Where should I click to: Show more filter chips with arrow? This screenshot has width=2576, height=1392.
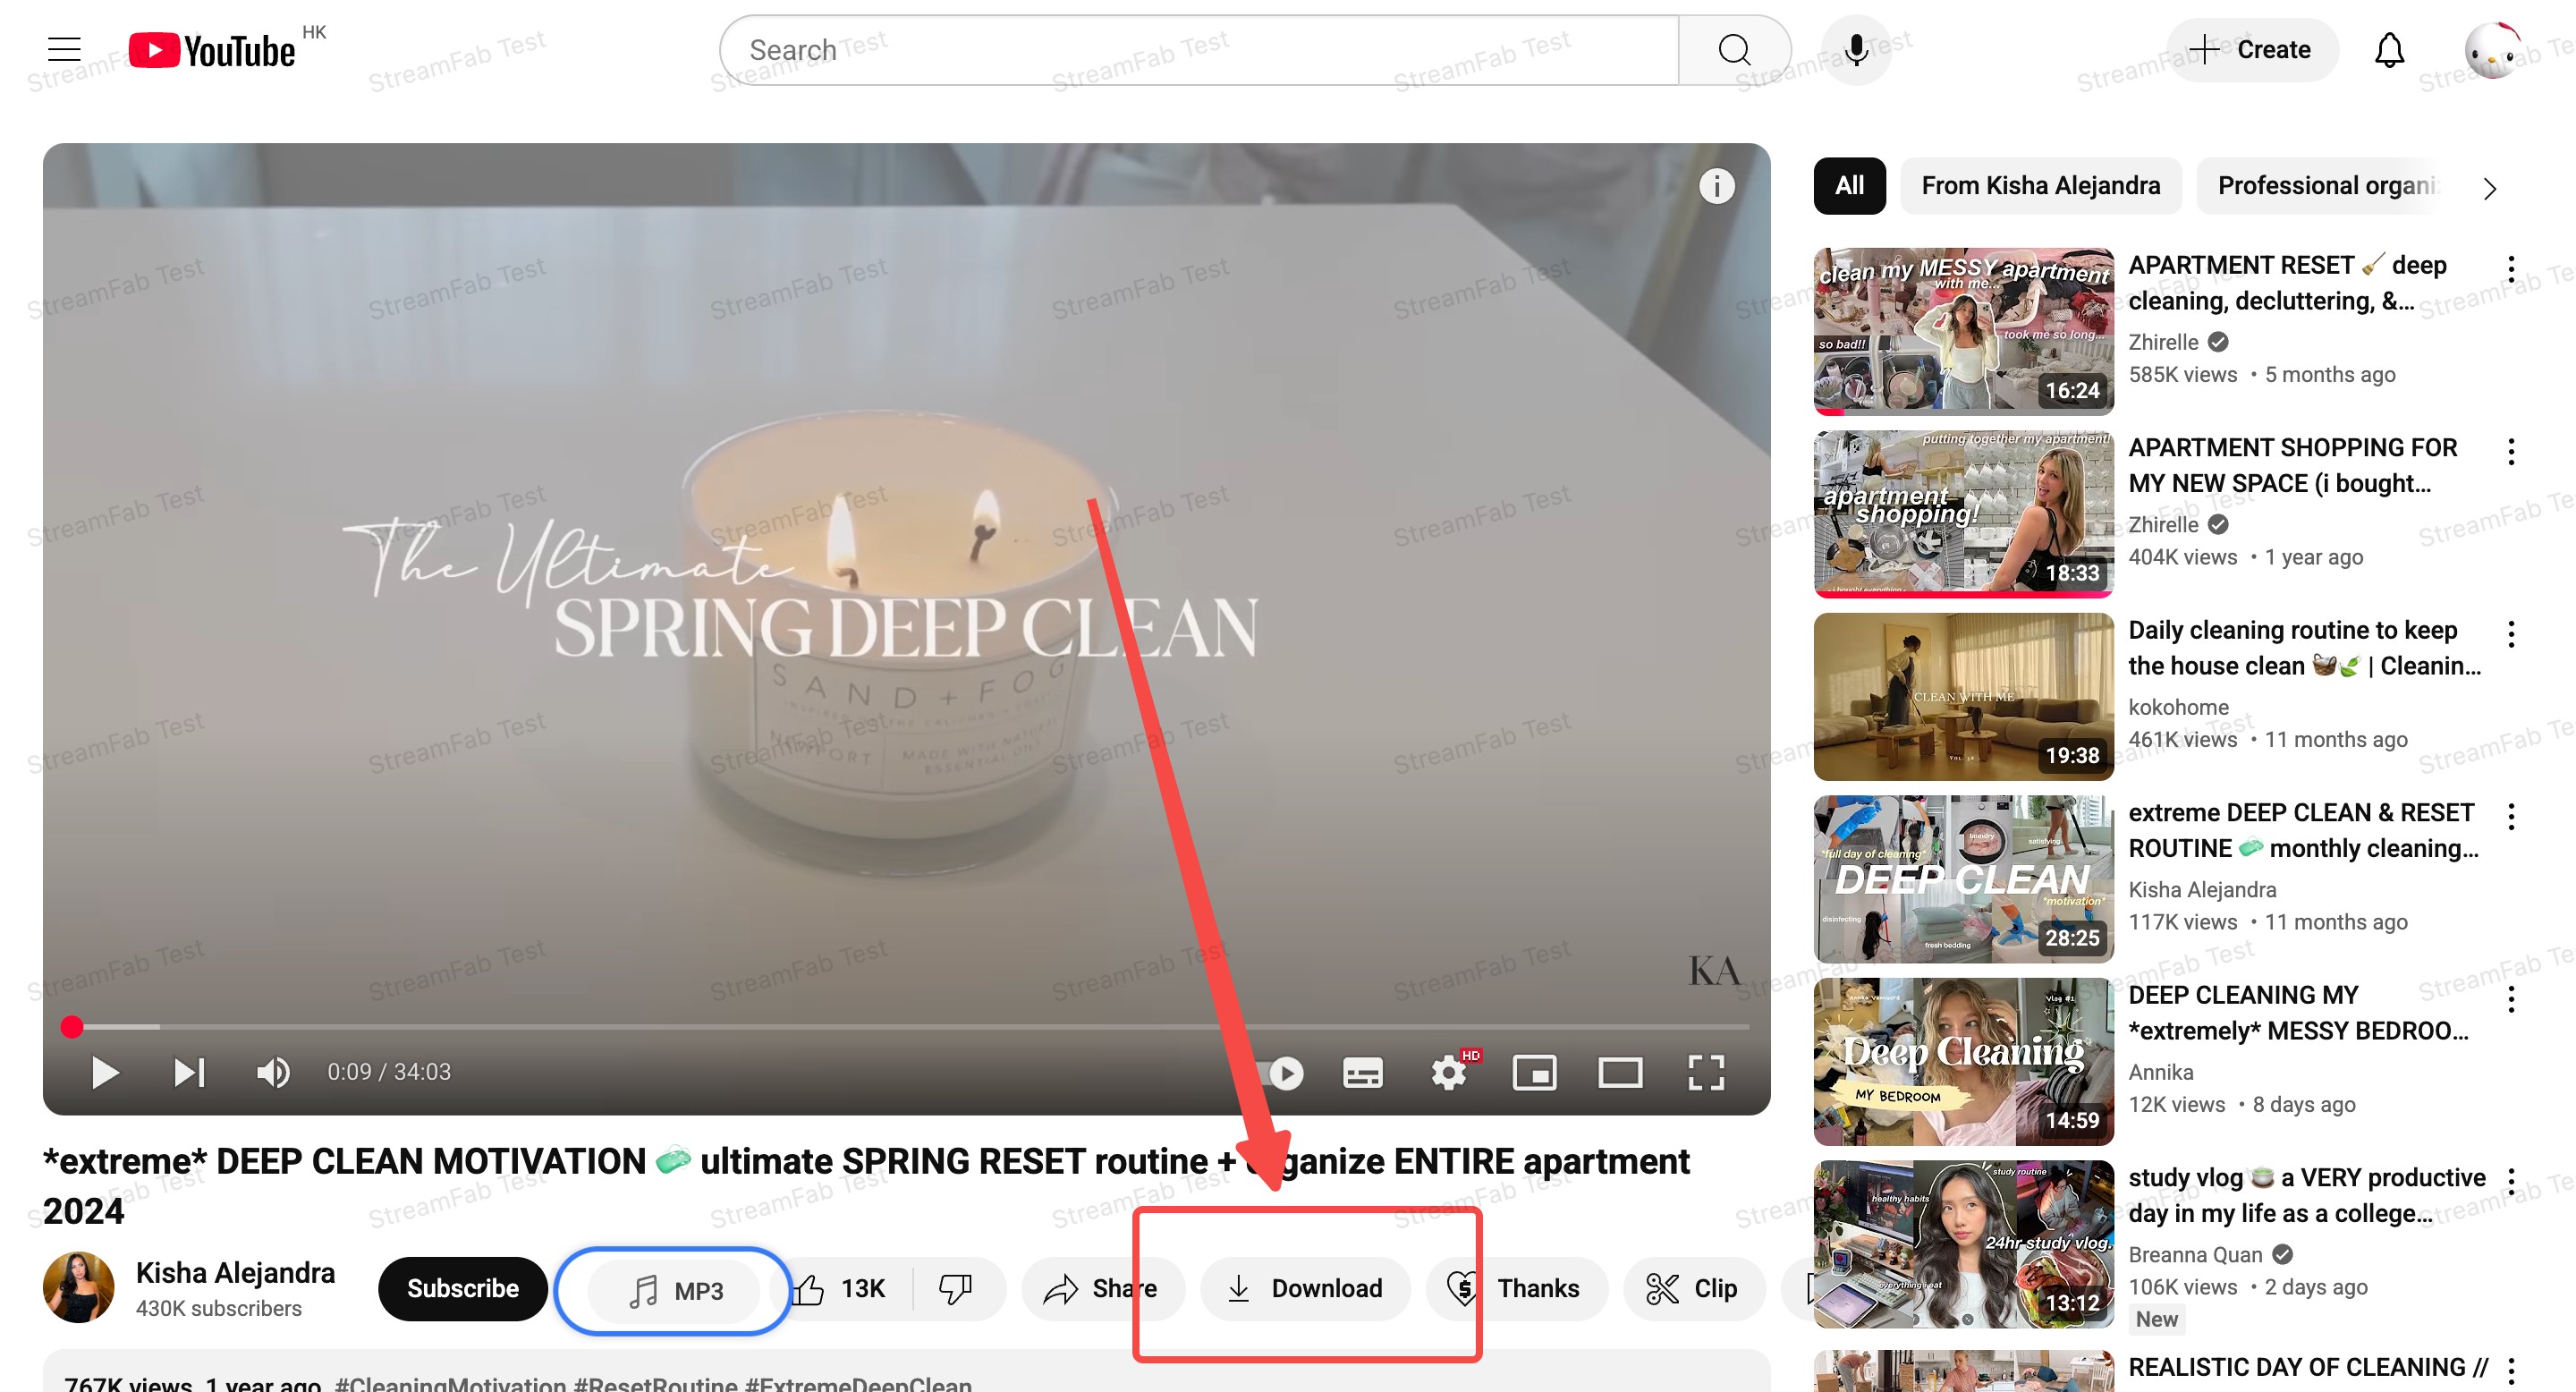[2489, 189]
